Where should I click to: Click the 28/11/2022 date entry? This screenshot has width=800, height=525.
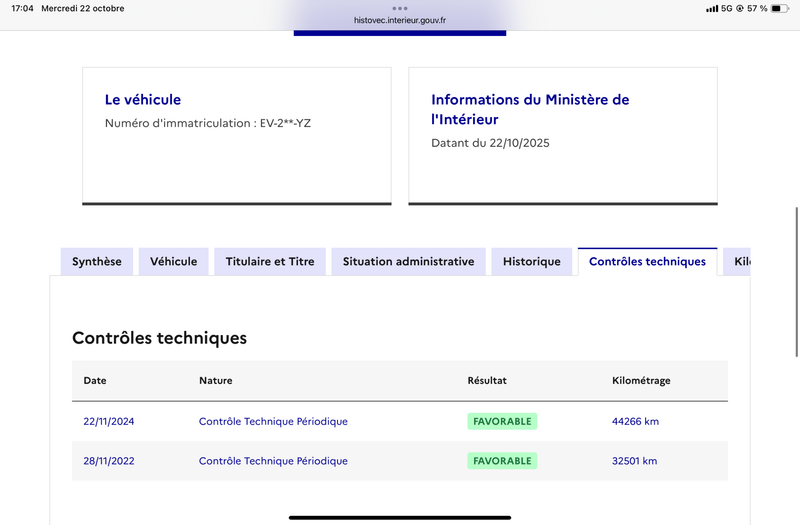(109, 461)
